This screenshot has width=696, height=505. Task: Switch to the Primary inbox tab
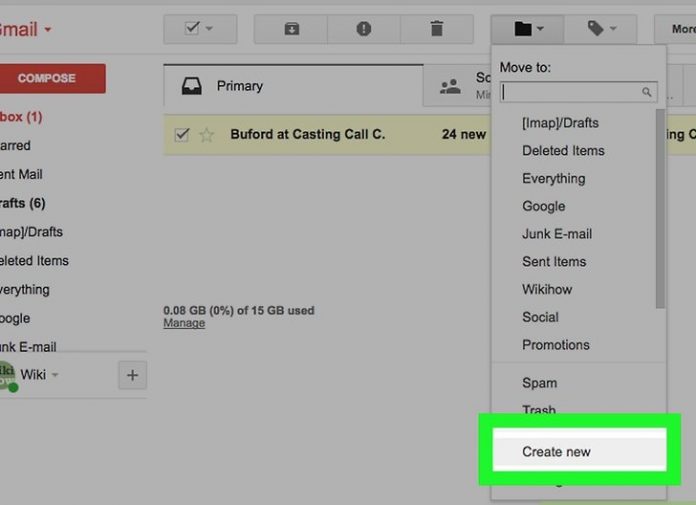point(240,86)
